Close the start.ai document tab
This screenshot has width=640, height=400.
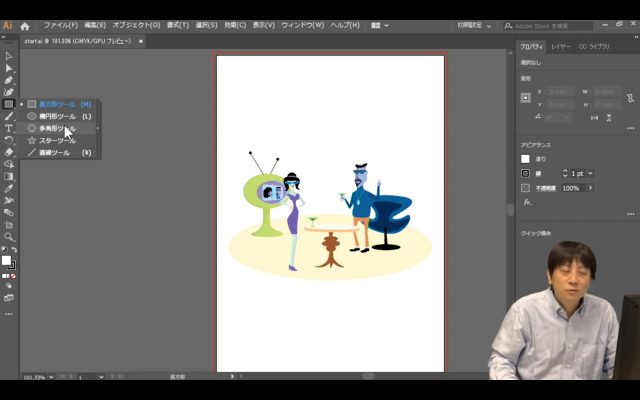(141, 41)
